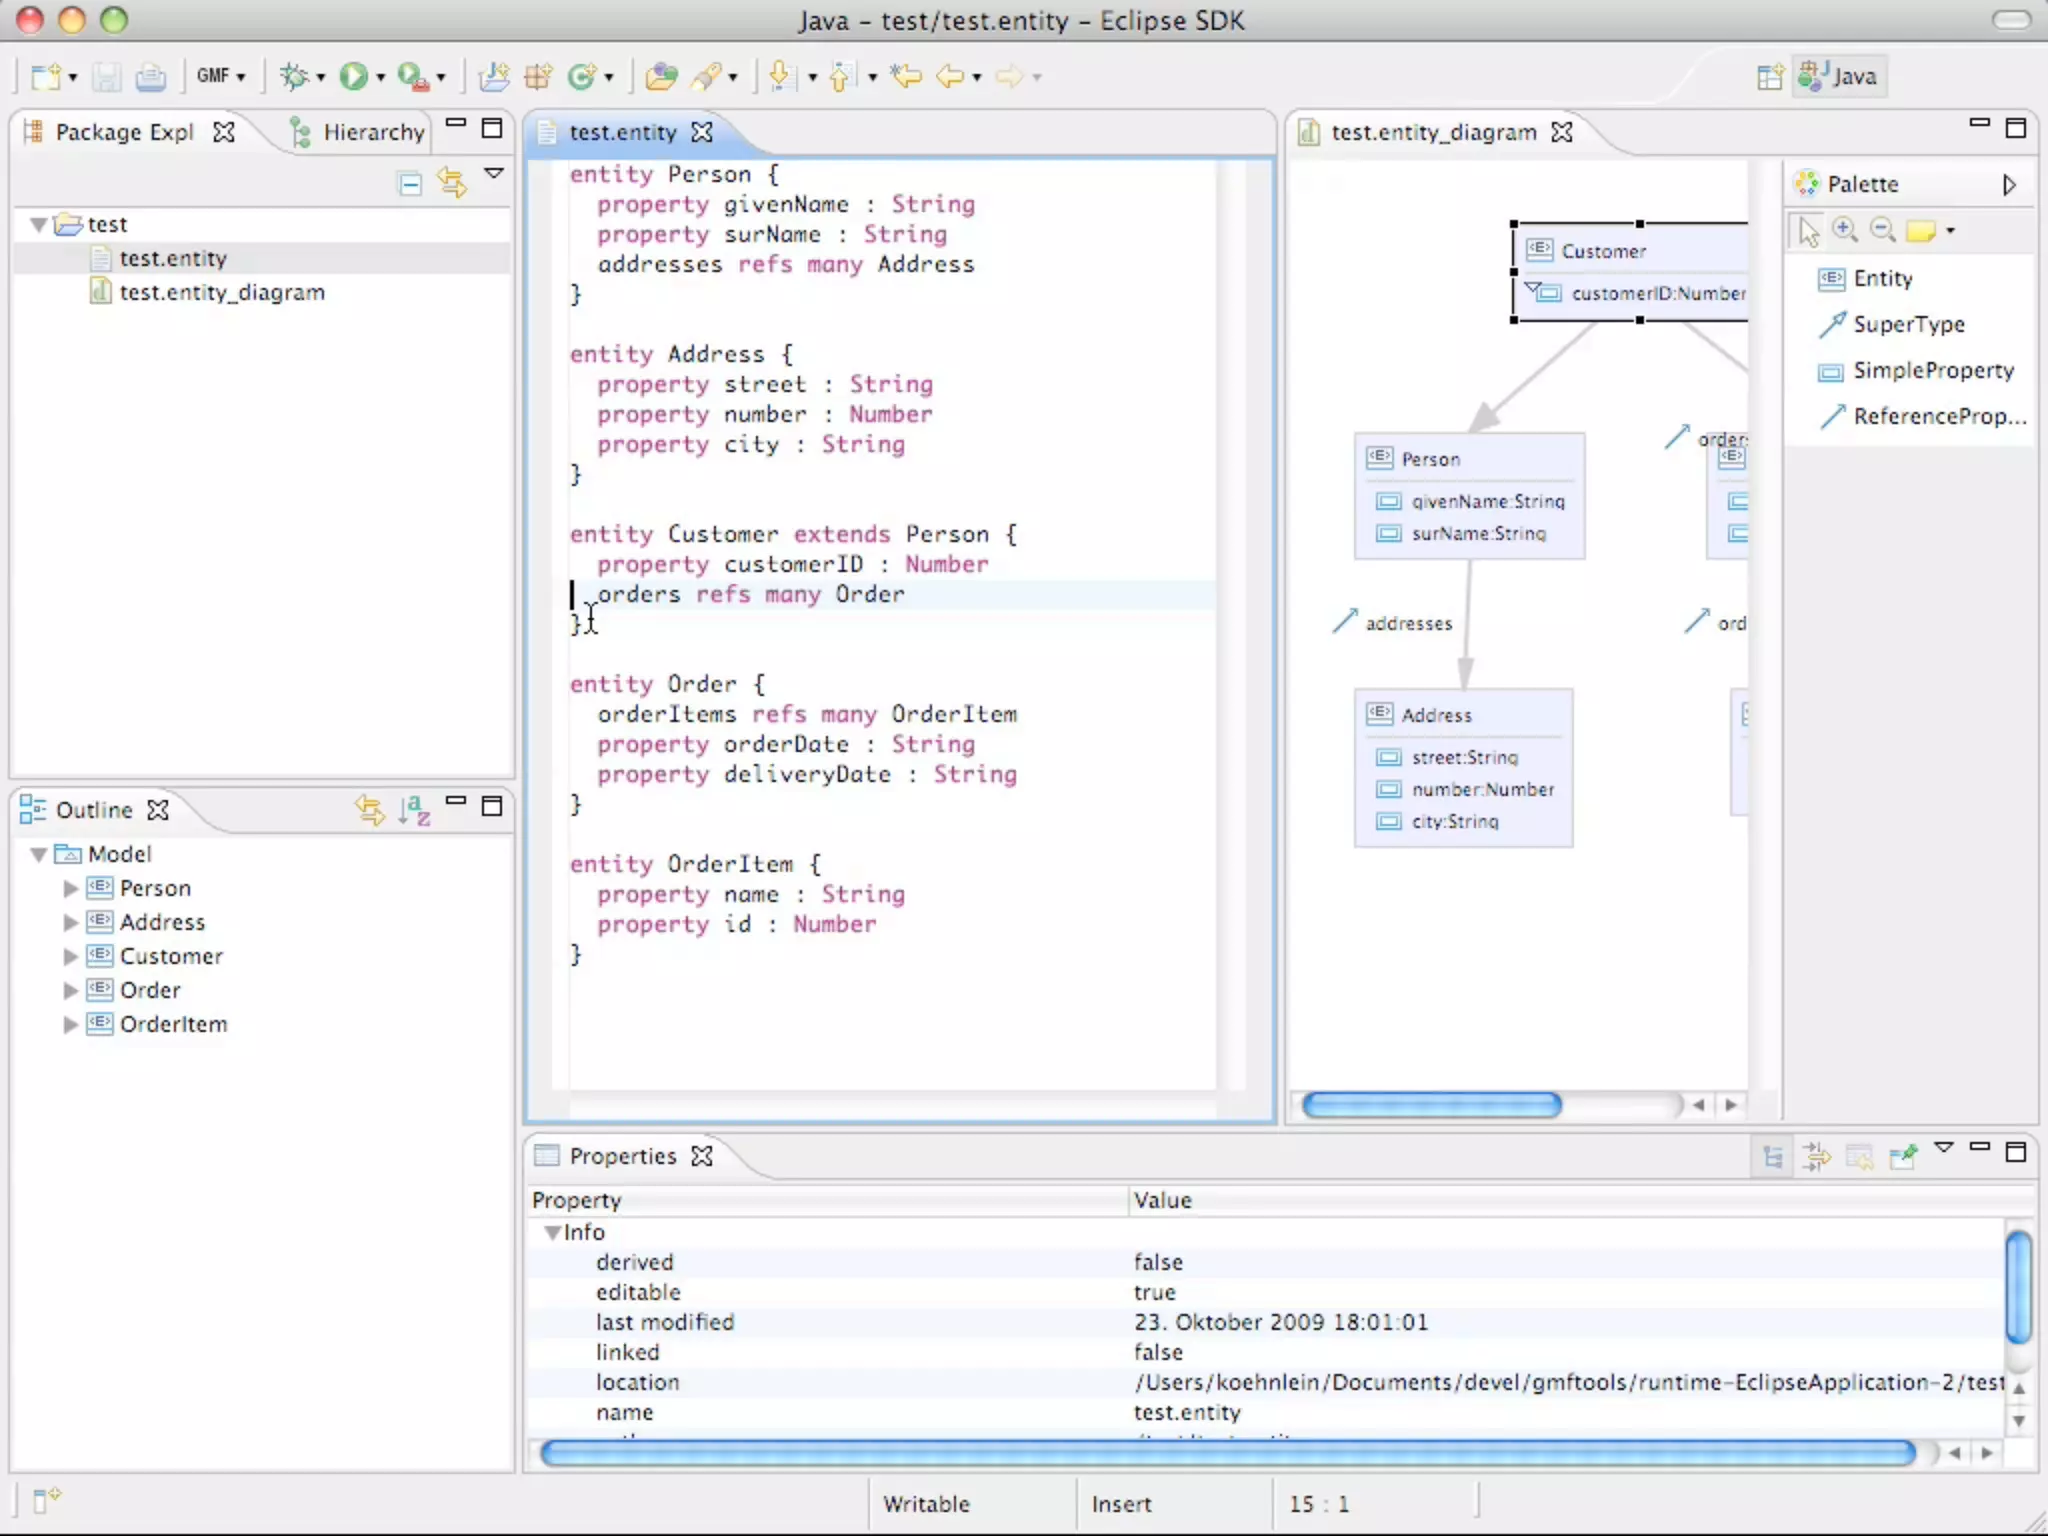Screen dimensions: 2048x1536
Task: Expand the Customer node in Outline
Action: click(x=70, y=957)
